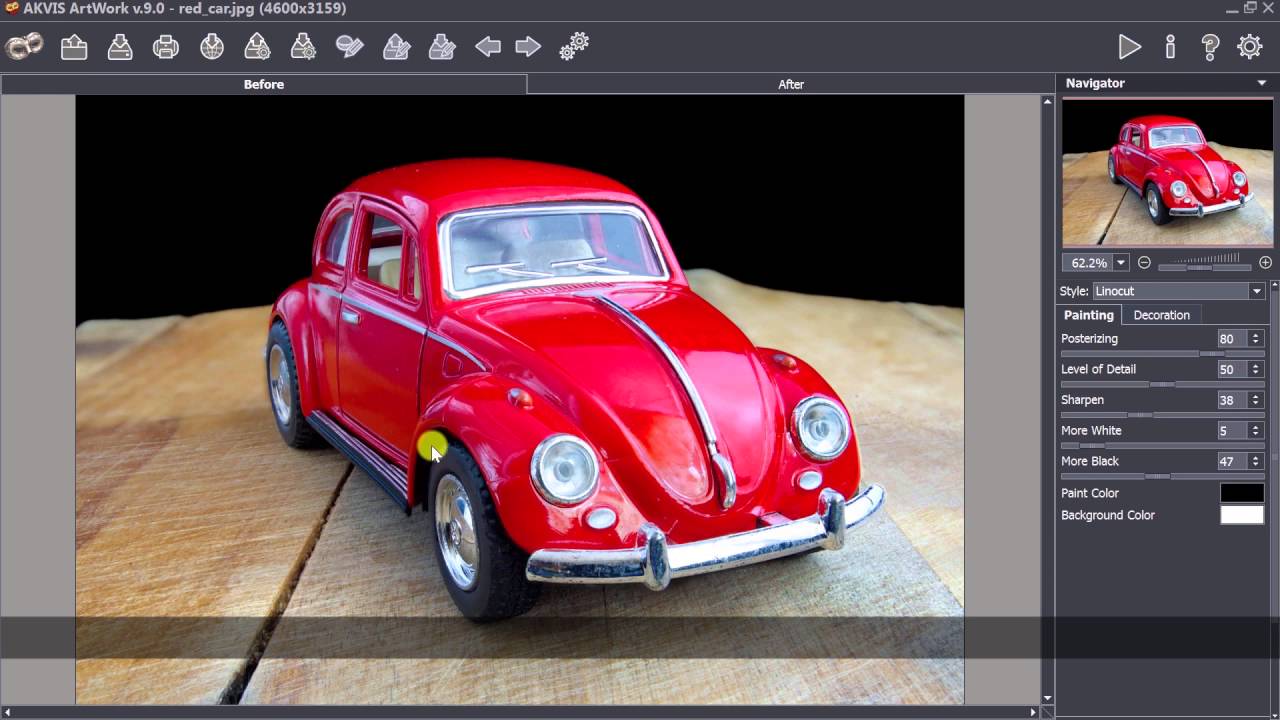Click the Open image toolbar icon
The image size is (1280, 720).
[x=74, y=47]
